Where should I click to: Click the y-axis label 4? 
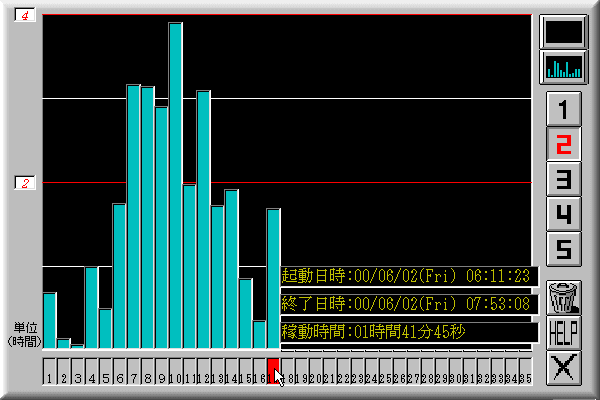tap(25, 16)
